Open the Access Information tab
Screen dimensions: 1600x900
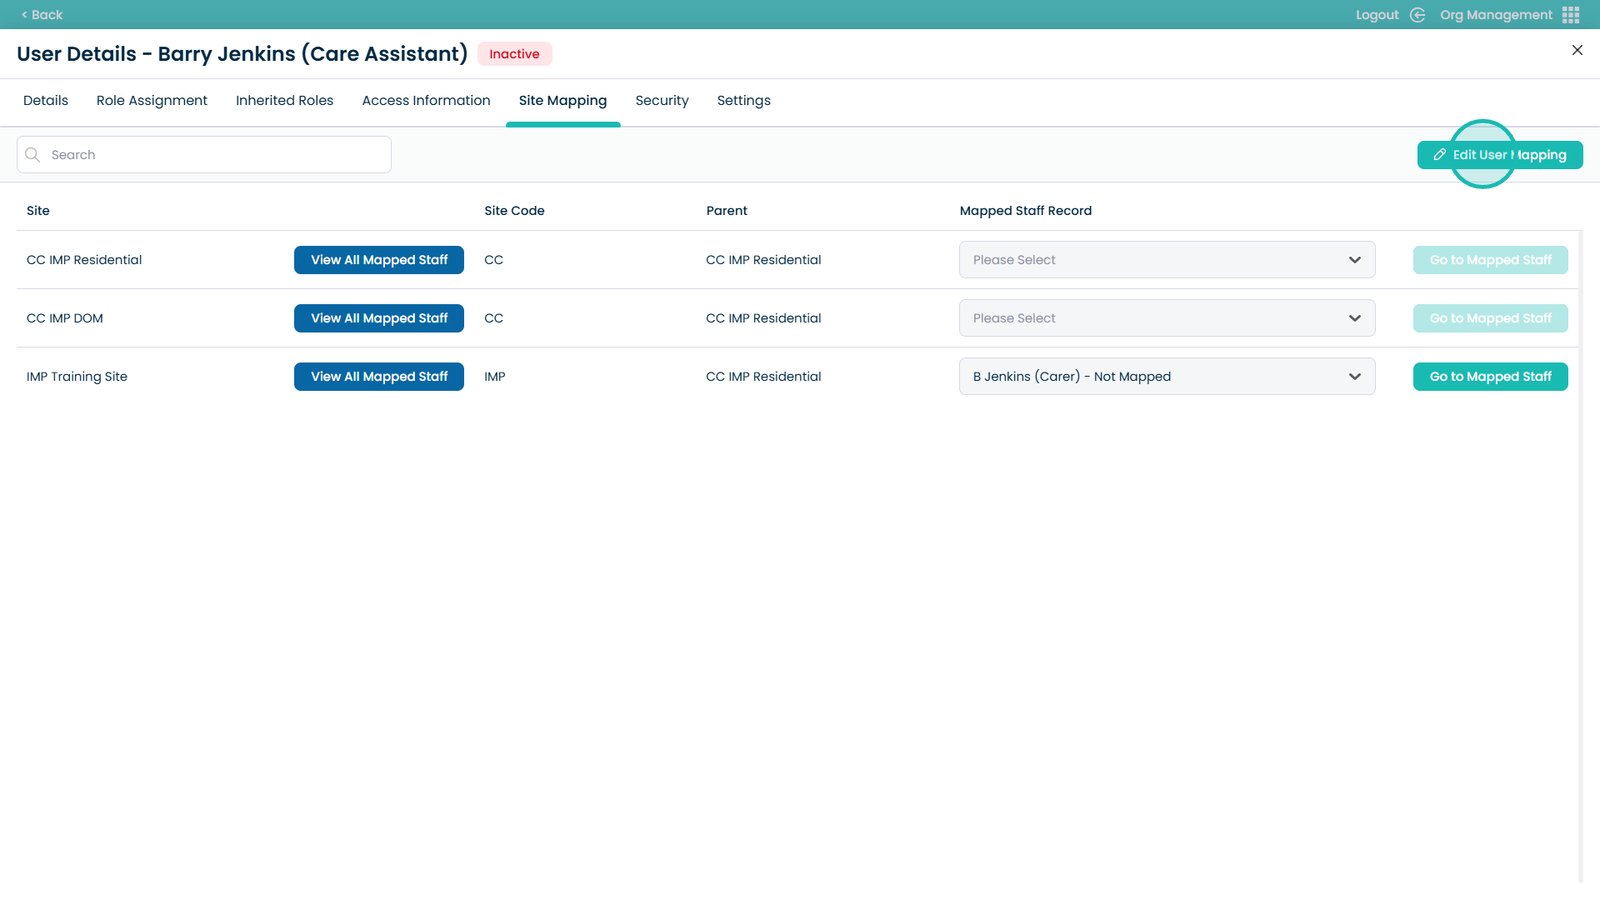pos(426,101)
